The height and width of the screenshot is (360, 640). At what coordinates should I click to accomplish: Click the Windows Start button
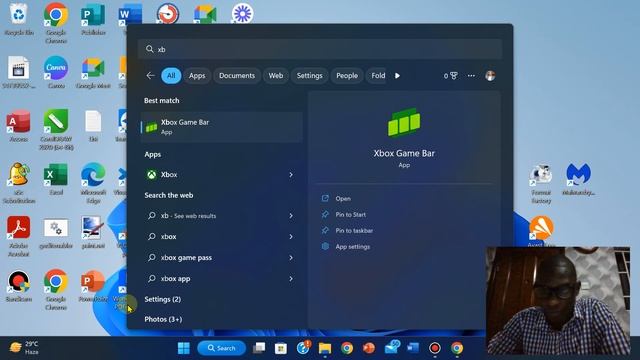pyautogui.click(x=184, y=348)
